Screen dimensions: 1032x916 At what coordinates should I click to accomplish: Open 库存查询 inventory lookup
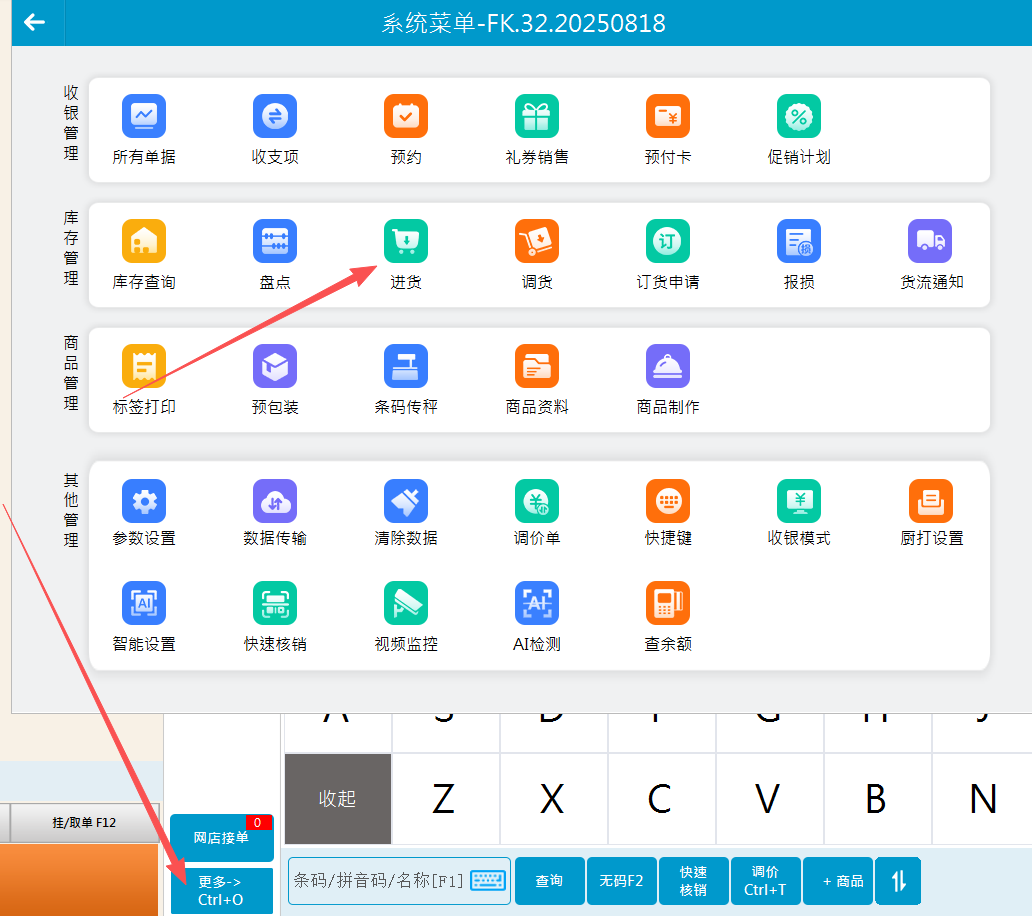(144, 242)
